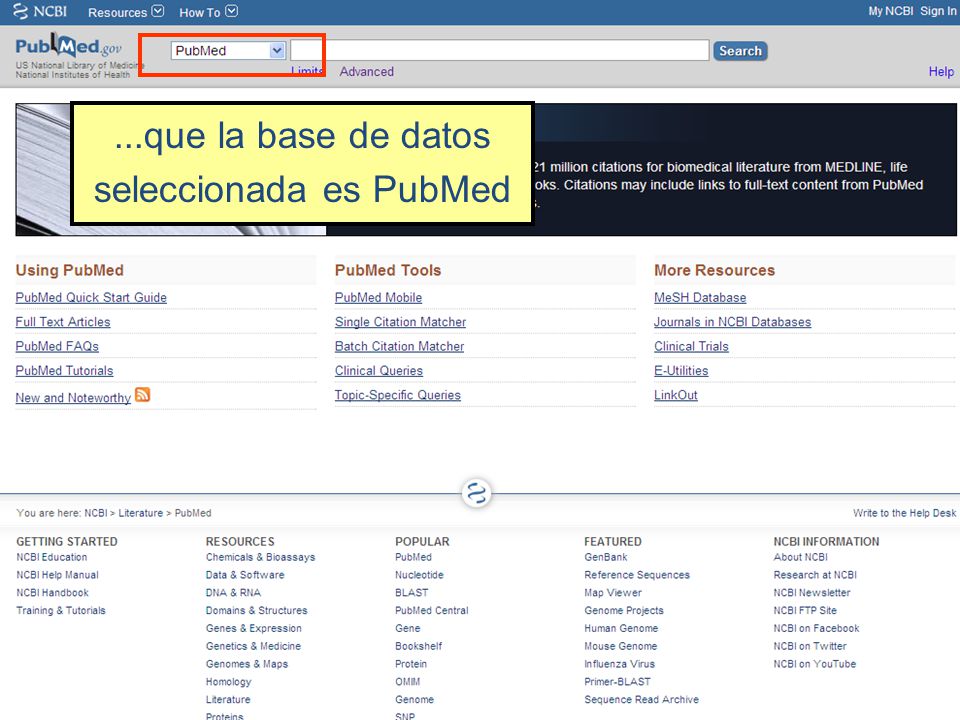Screen dimensions: 960x720
Task: Open BLAST under Popular
Action: pos(412,593)
